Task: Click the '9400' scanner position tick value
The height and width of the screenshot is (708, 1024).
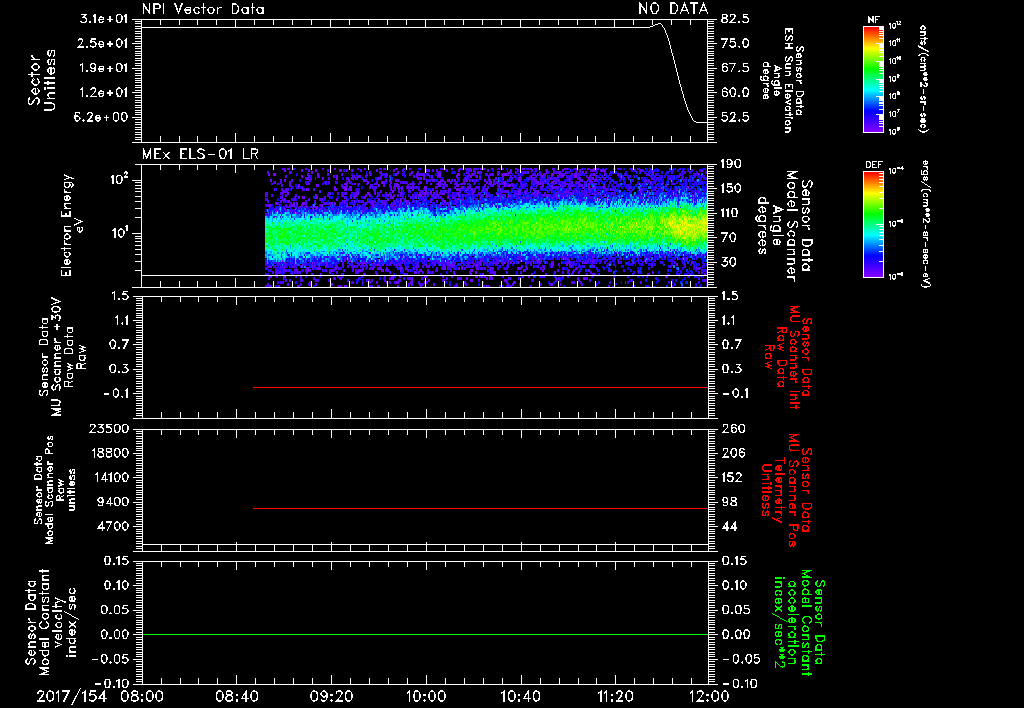Action: coord(113,502)
